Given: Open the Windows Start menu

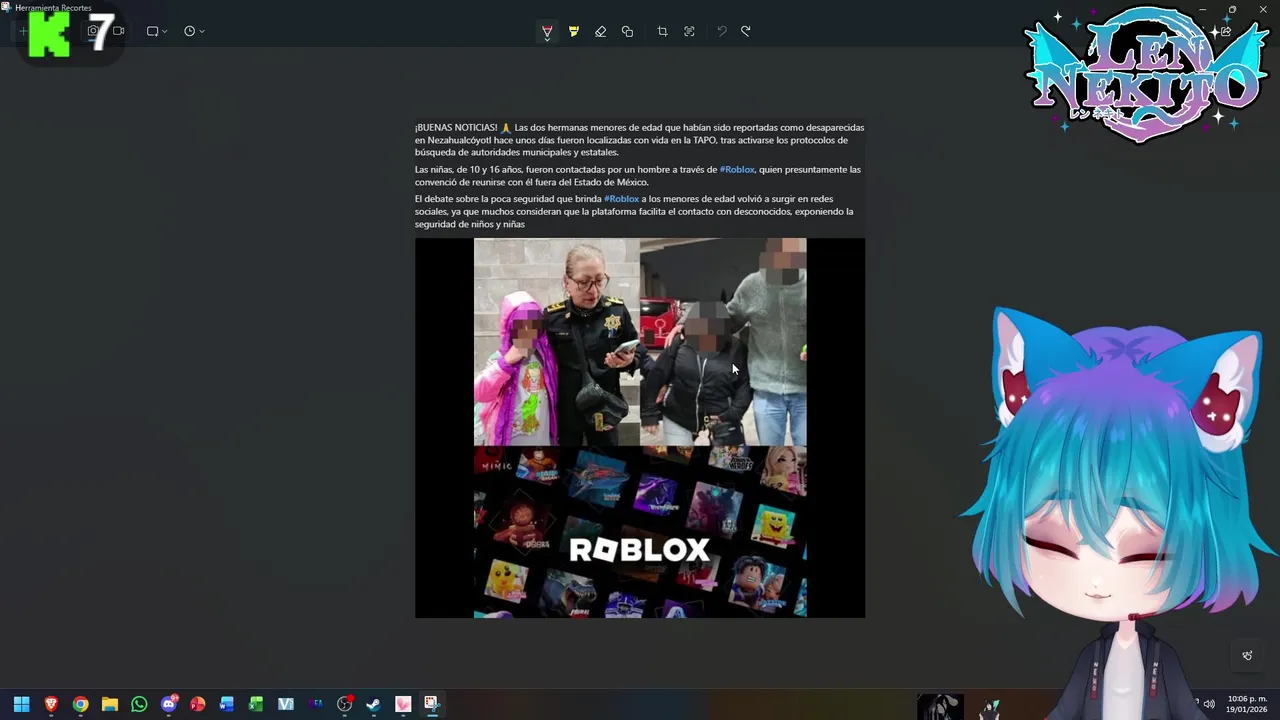Looking at the screenshot, I should 21,704.
